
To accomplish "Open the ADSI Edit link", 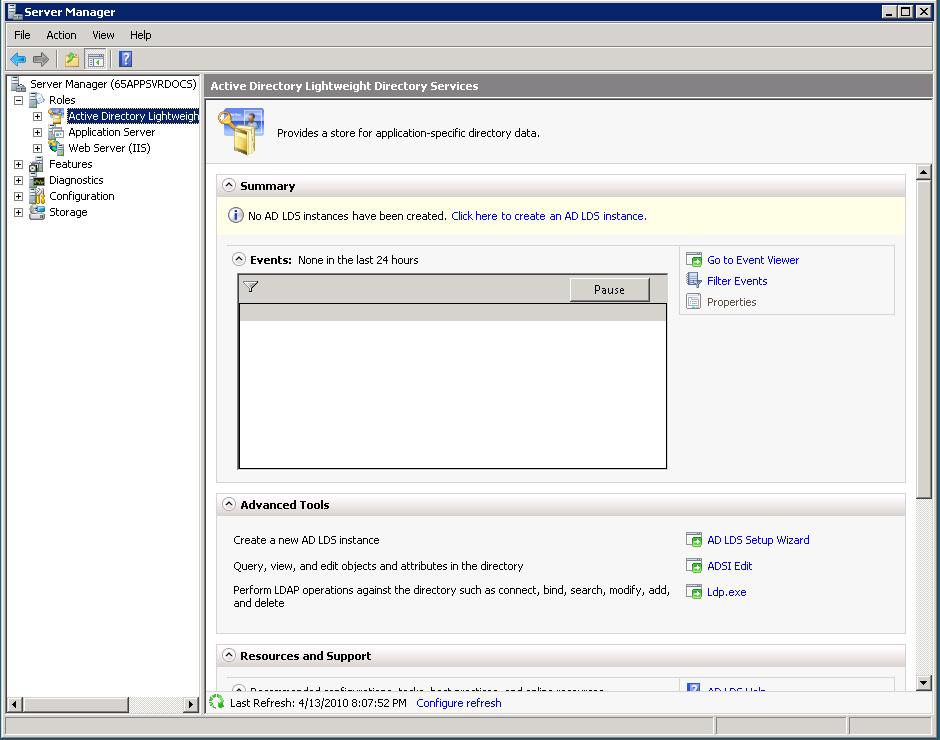I will (729, 566).
